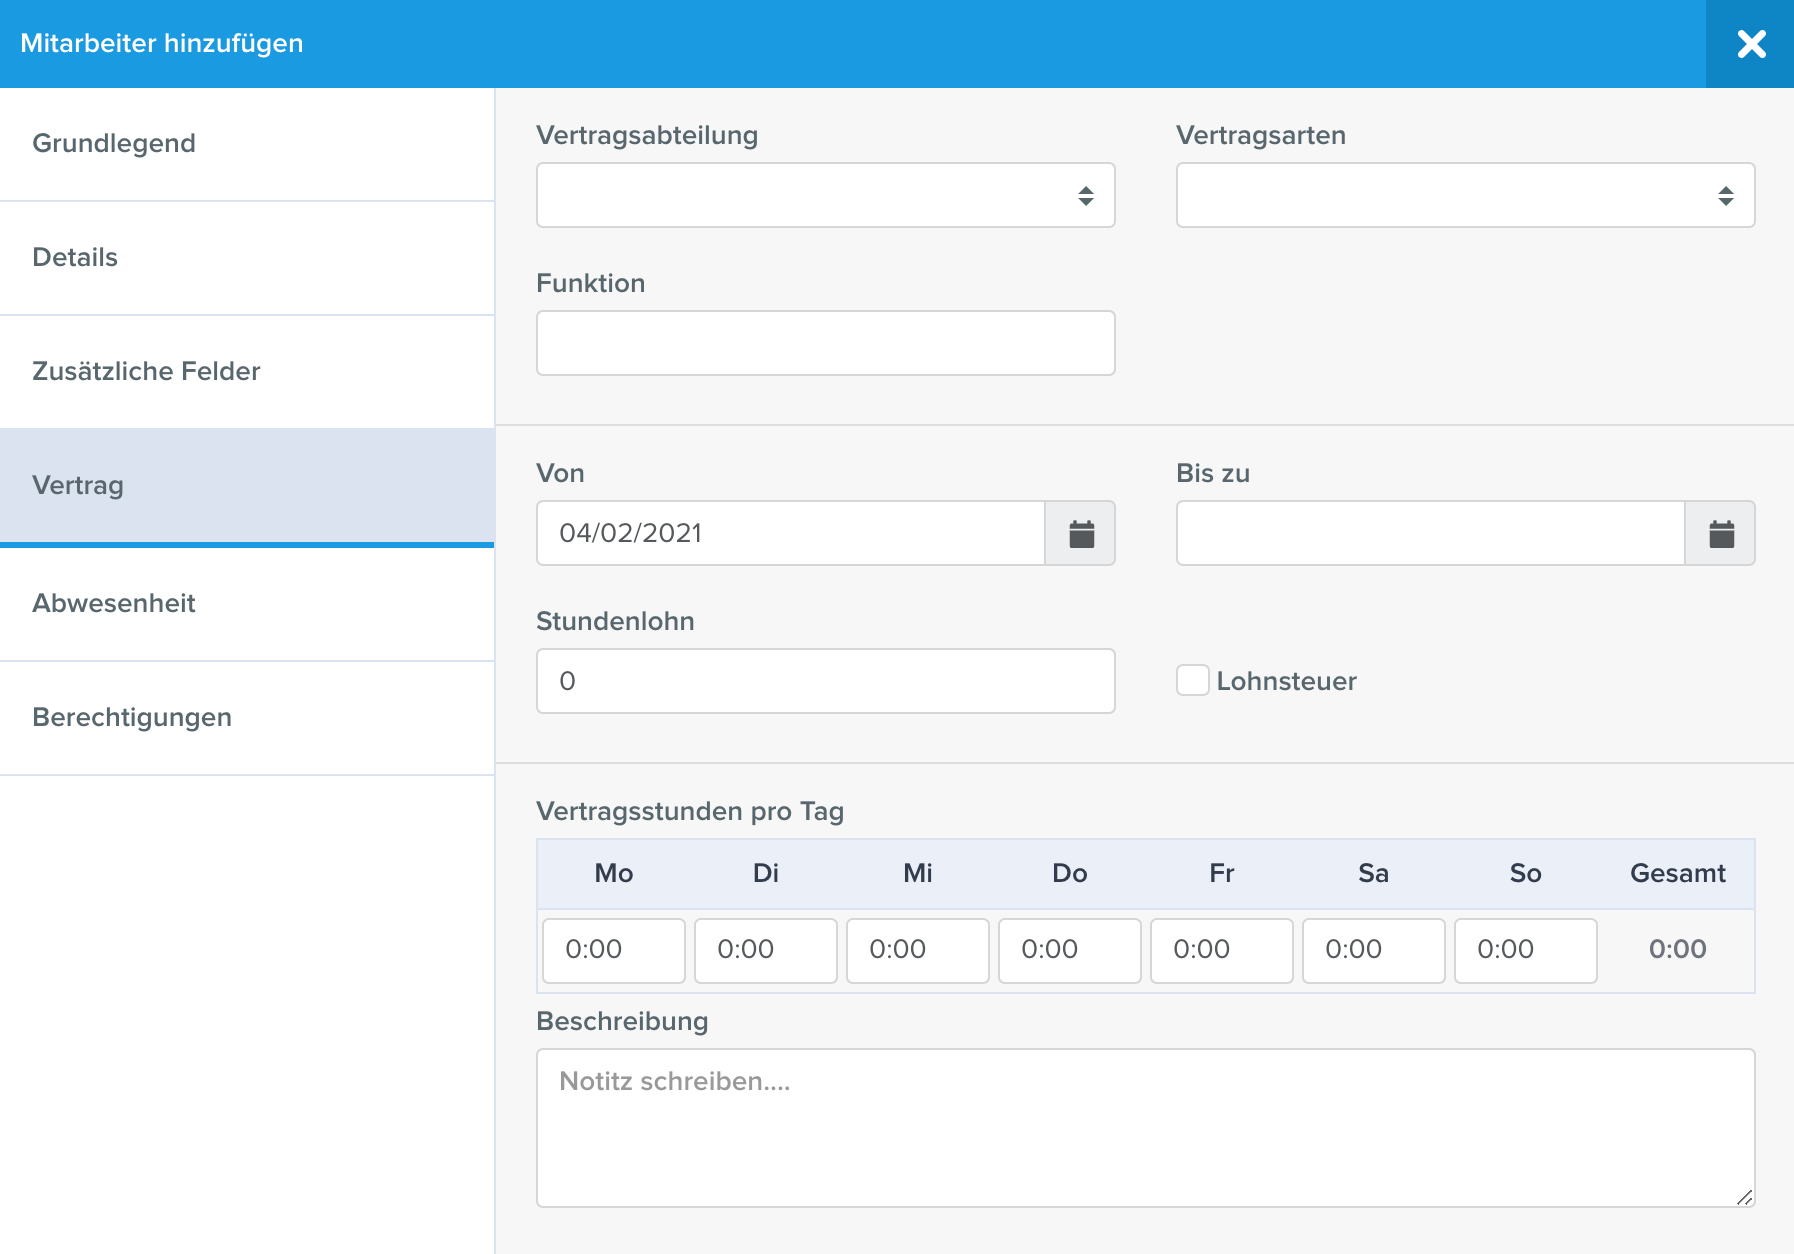
Task: Open the Von date calendar picker
Action: click(x=1081, y=533)
